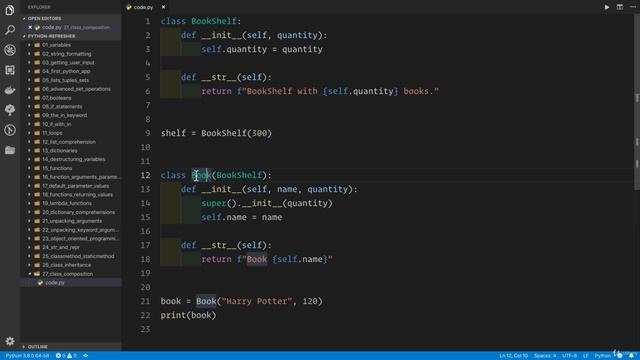This screenshot has height=360, width=640.
Task: Run Python file with play button
Action: coord(607,7)
